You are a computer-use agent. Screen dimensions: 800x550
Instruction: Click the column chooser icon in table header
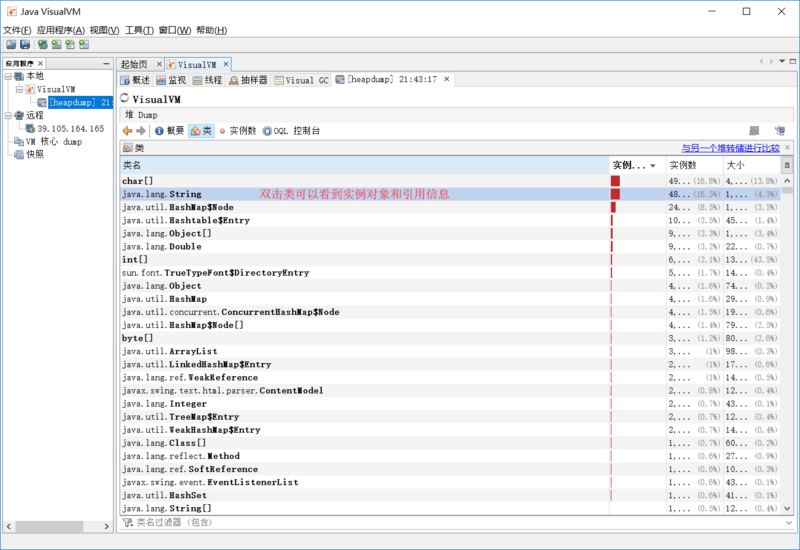pos(787,165)
